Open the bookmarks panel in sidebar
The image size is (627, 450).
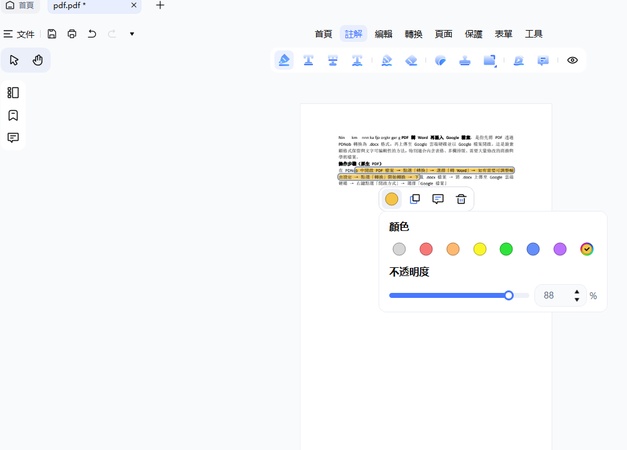tap(13, 116)
